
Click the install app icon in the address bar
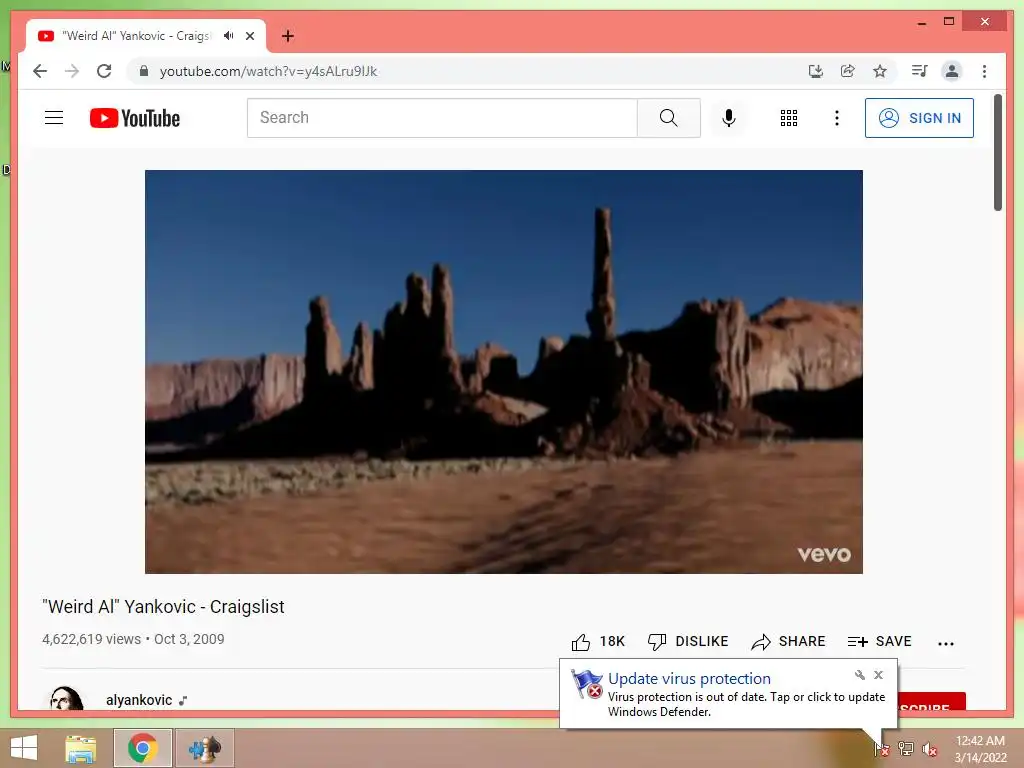point(816,71)
